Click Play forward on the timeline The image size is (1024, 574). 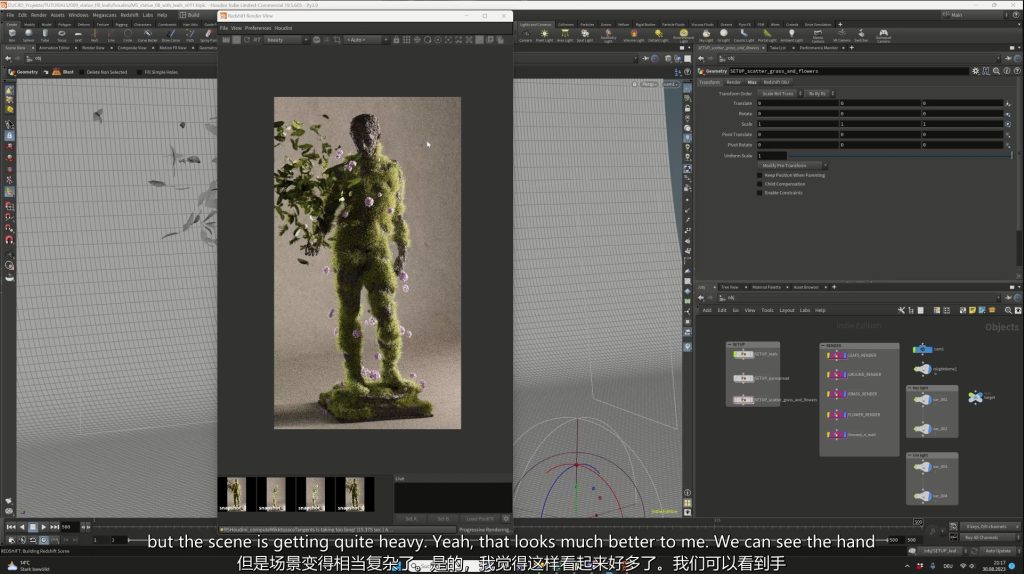[x=44, y=526]
